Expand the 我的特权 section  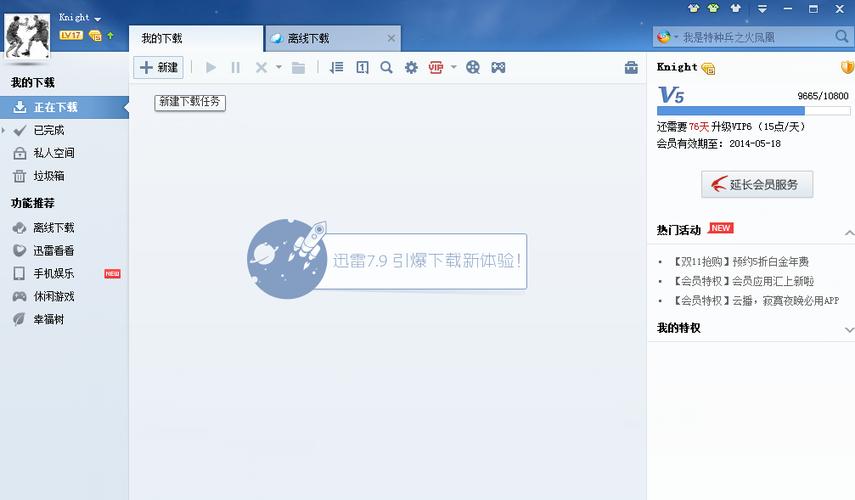tap(849, 329)
